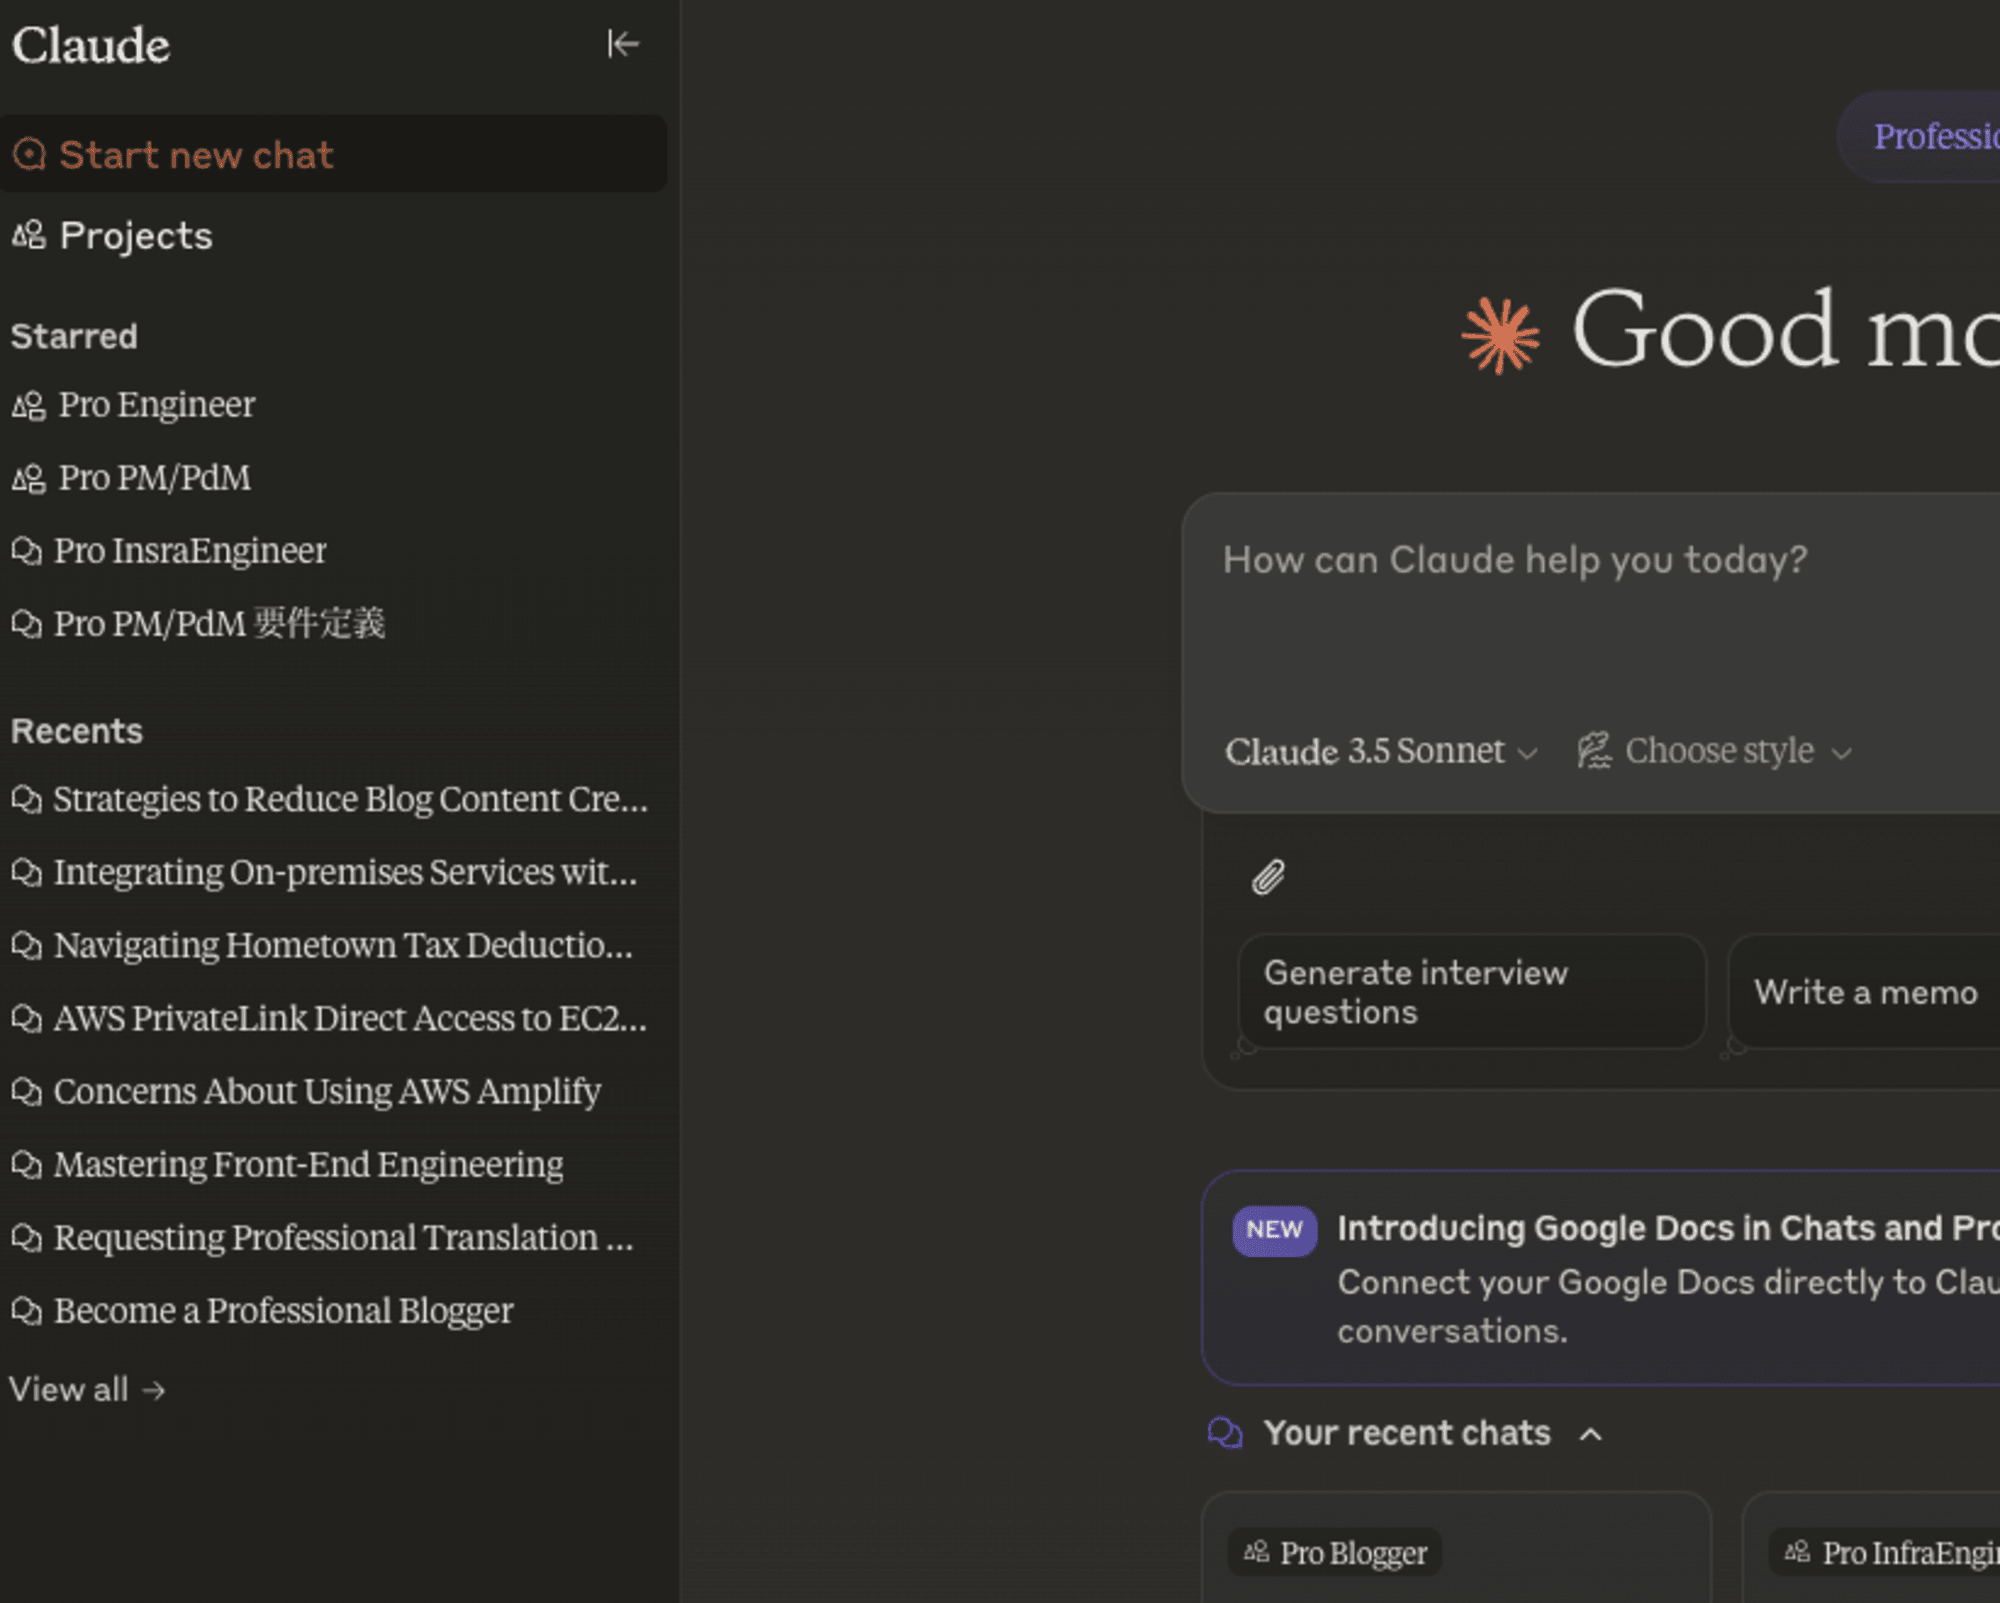Open the Pro InfraEngineer recent chat card
This screenshot has height=1603, width=2000.
coord(1871,1548)
